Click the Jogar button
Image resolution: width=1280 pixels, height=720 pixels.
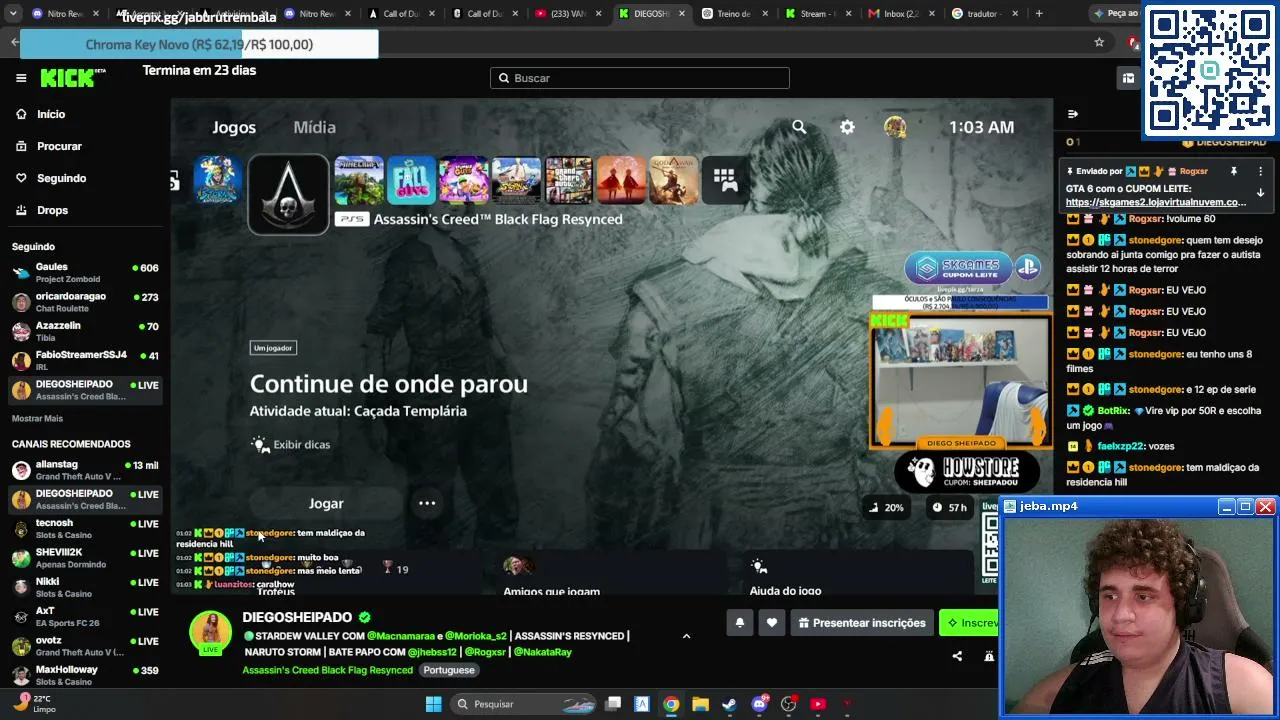click(326, 503)
